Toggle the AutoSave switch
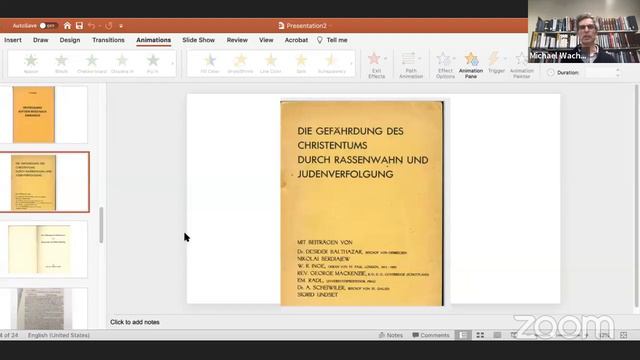 [x=48, y=26]
